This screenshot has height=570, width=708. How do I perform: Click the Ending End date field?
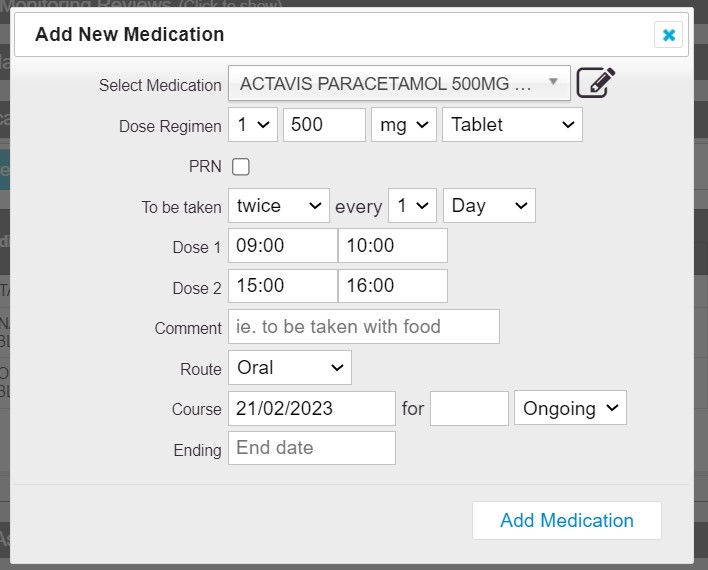click(312, 448)
